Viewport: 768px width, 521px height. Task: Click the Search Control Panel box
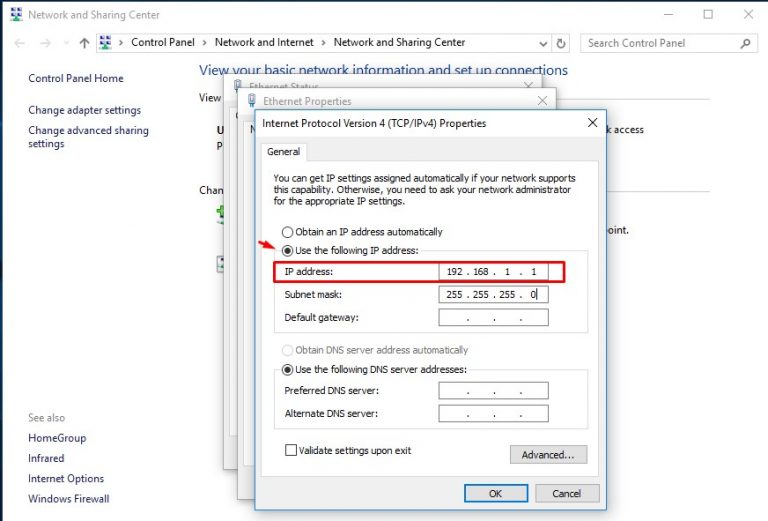coord(669,43)
